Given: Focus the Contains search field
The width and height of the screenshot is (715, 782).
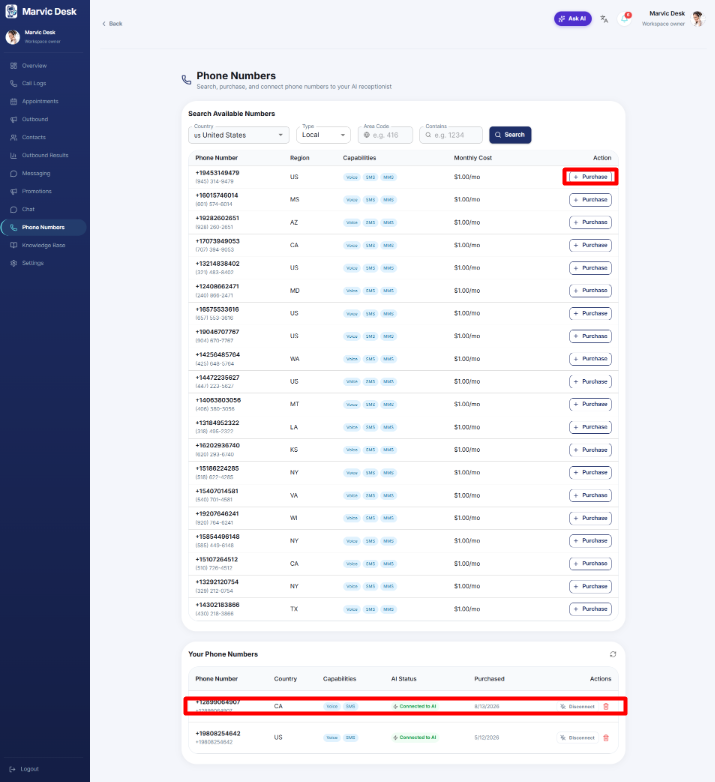Looking at the screenshot, I should click(x=451, y=135).
